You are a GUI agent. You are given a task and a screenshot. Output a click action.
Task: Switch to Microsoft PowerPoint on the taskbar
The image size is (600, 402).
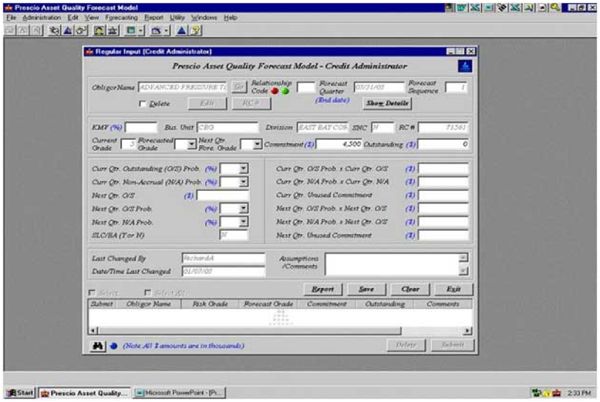pyautogui.click(x=180, y=393)
